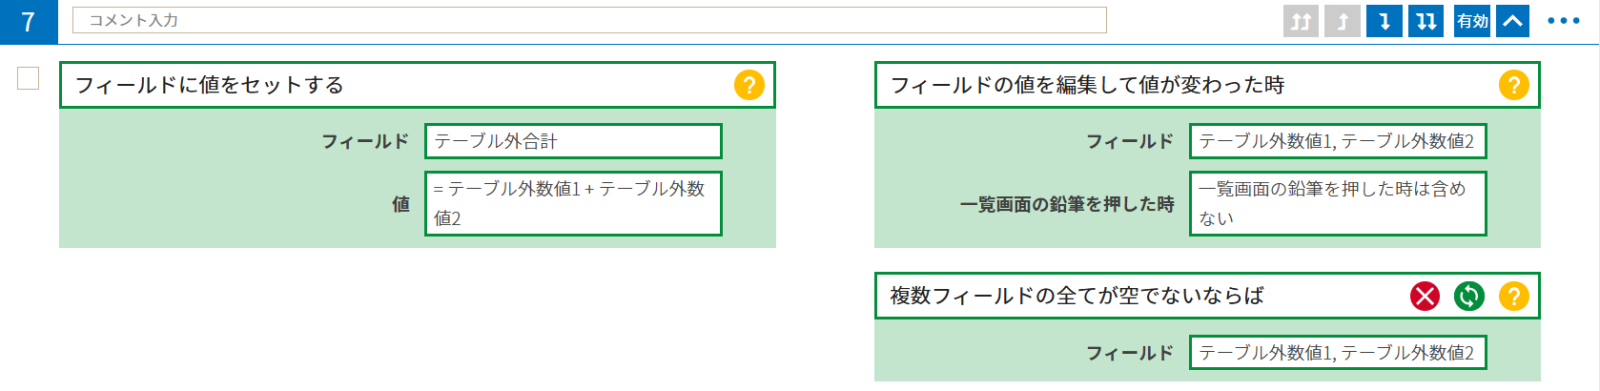Open the 一覧画面の鉛筆を押した時は含めない option

click(1338, 203)
